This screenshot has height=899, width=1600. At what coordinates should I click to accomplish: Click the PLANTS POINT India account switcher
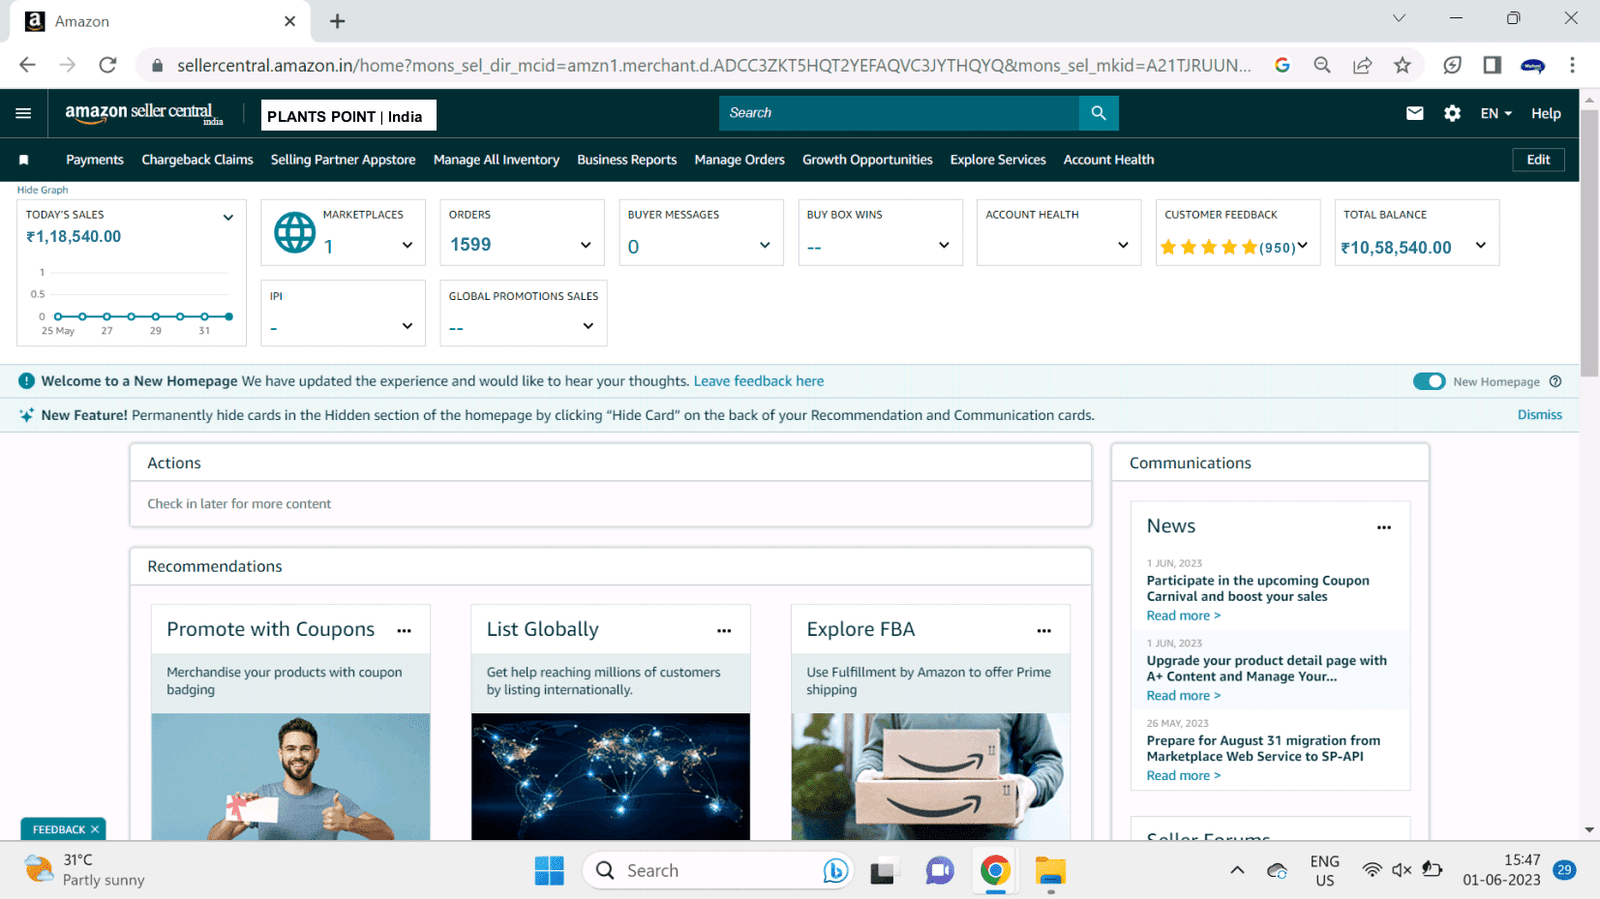(x=348, y=116)
